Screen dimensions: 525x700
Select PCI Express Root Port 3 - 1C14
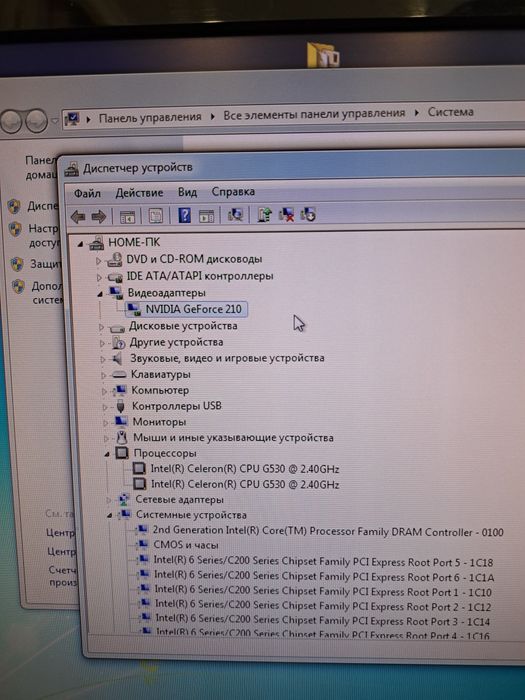323,621
